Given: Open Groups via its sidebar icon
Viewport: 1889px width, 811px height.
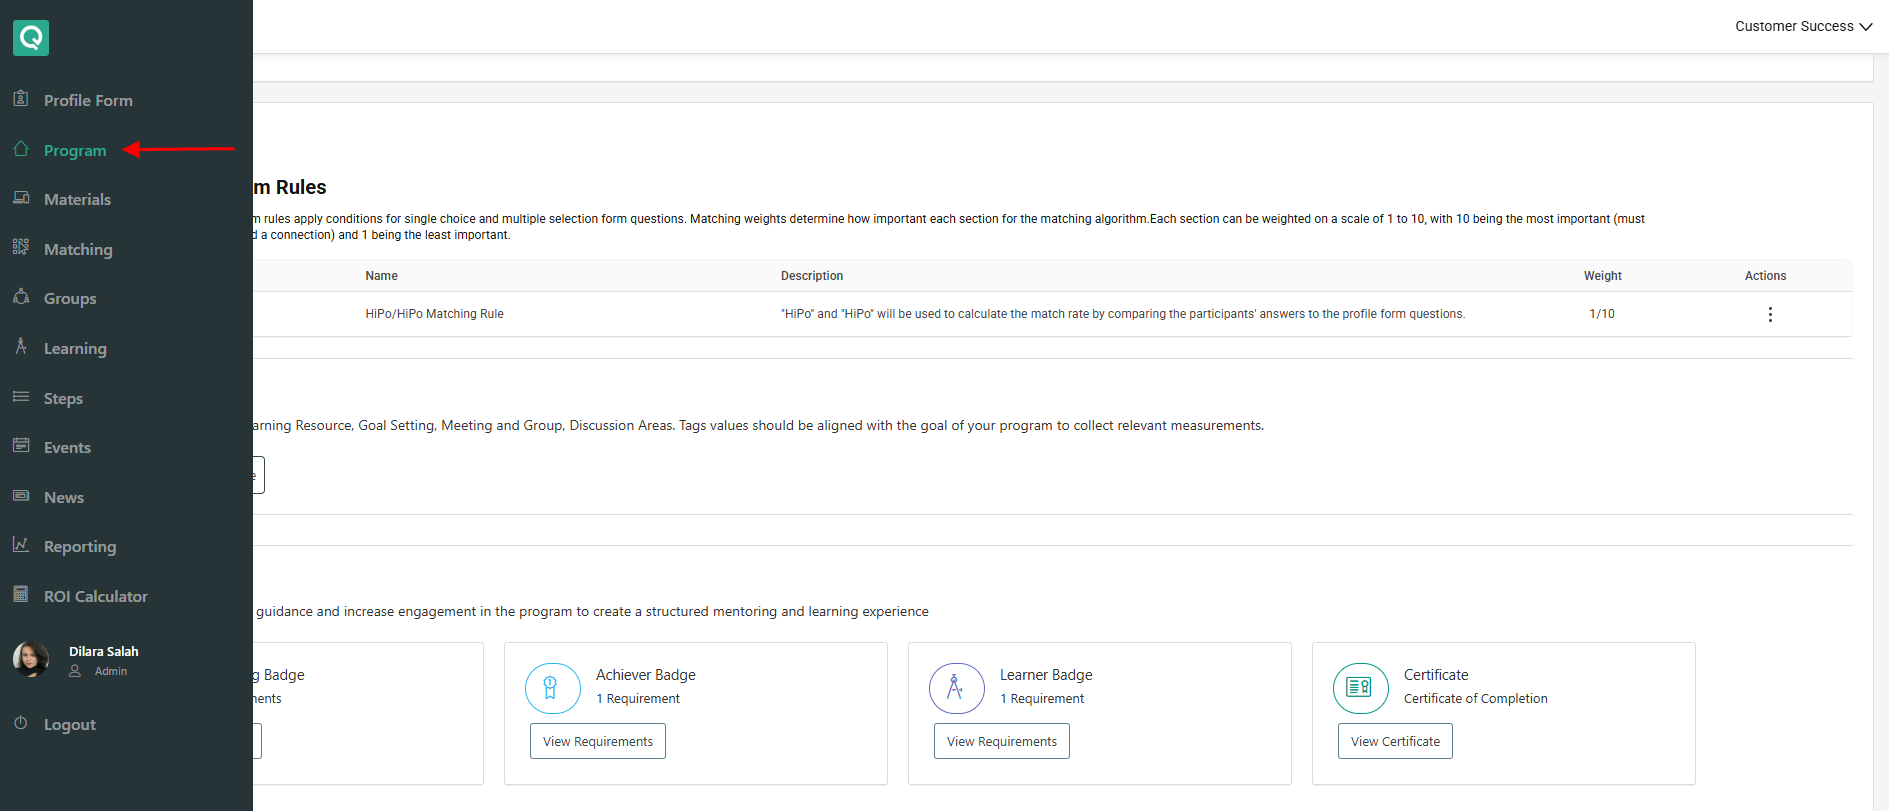Looking at the screenshot, I should [x=21, y=297].
